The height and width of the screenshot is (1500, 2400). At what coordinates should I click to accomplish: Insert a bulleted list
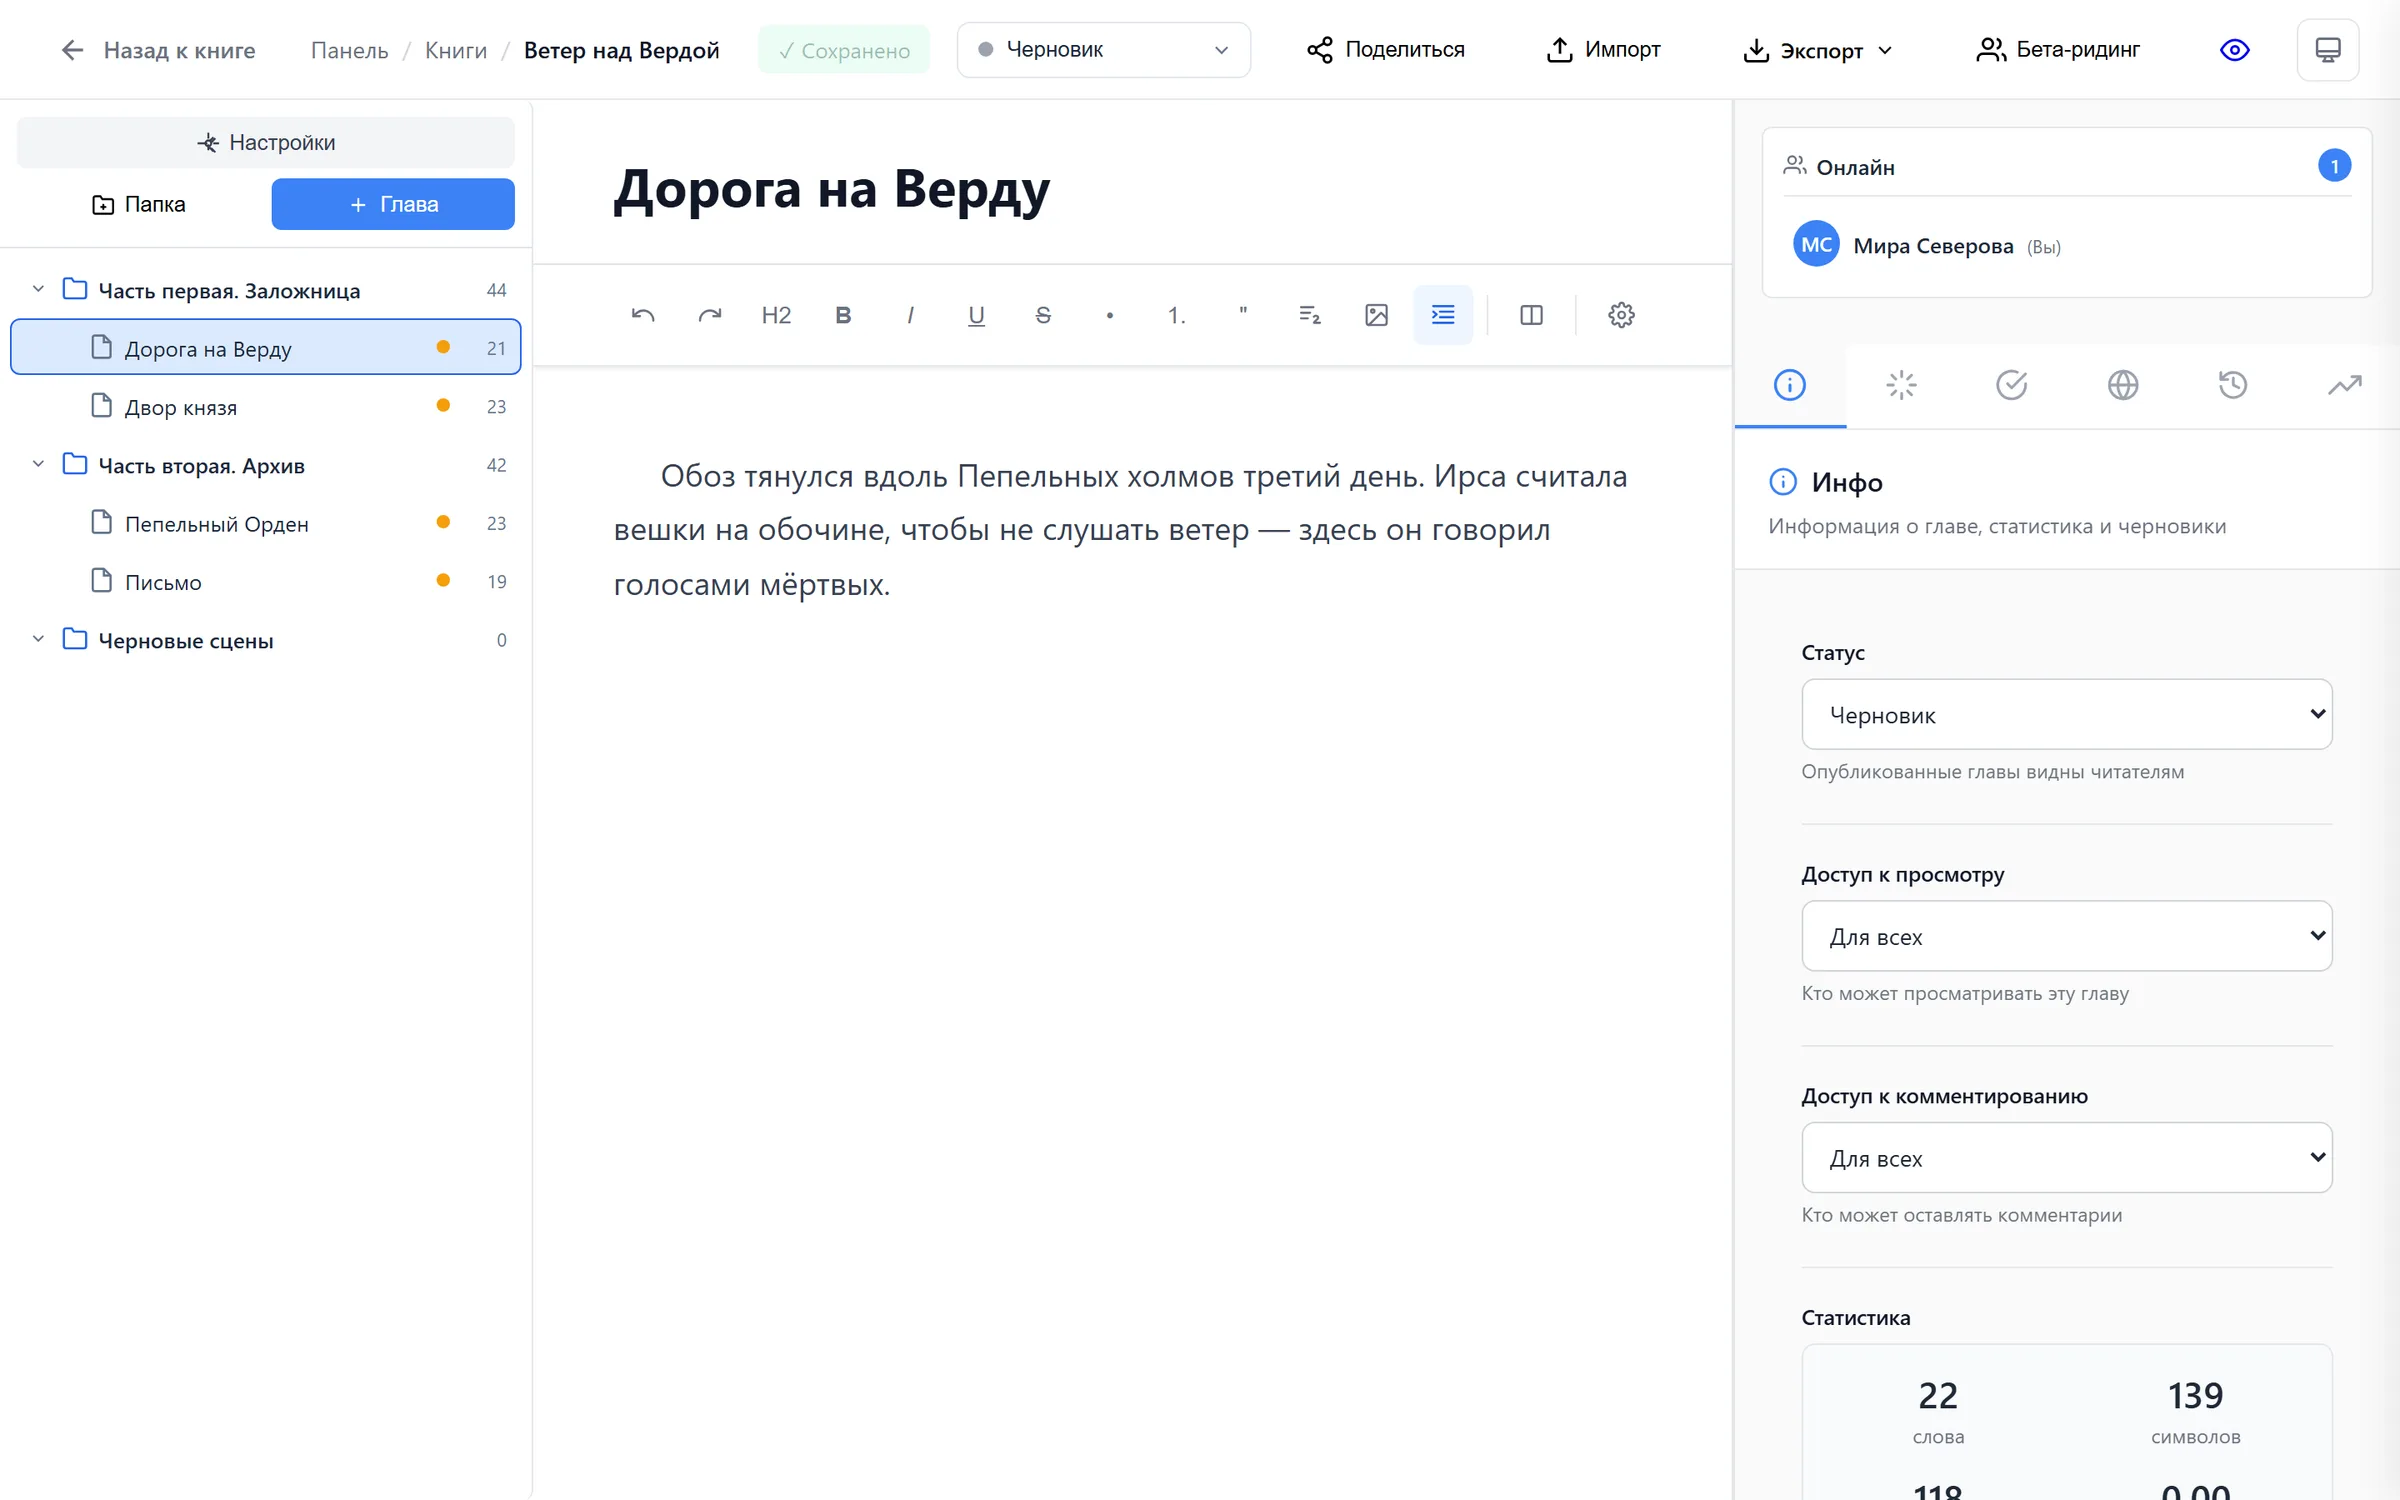1110,315
